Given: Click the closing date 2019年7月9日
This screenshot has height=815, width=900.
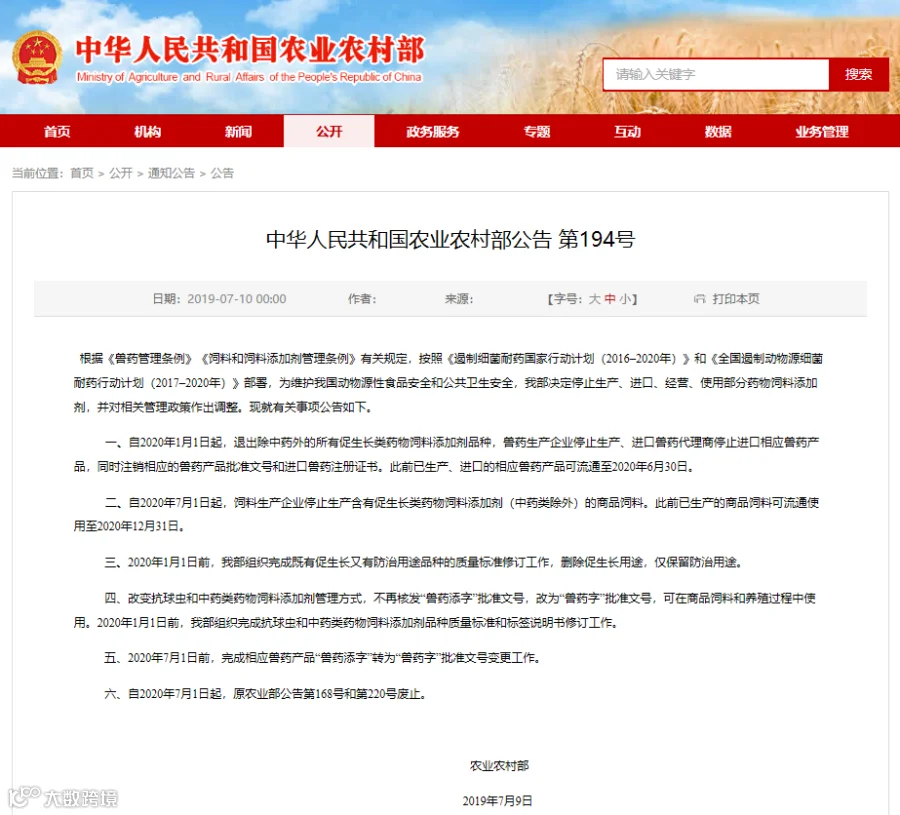Looking at the screenshot, I should [x=498, y=801].
